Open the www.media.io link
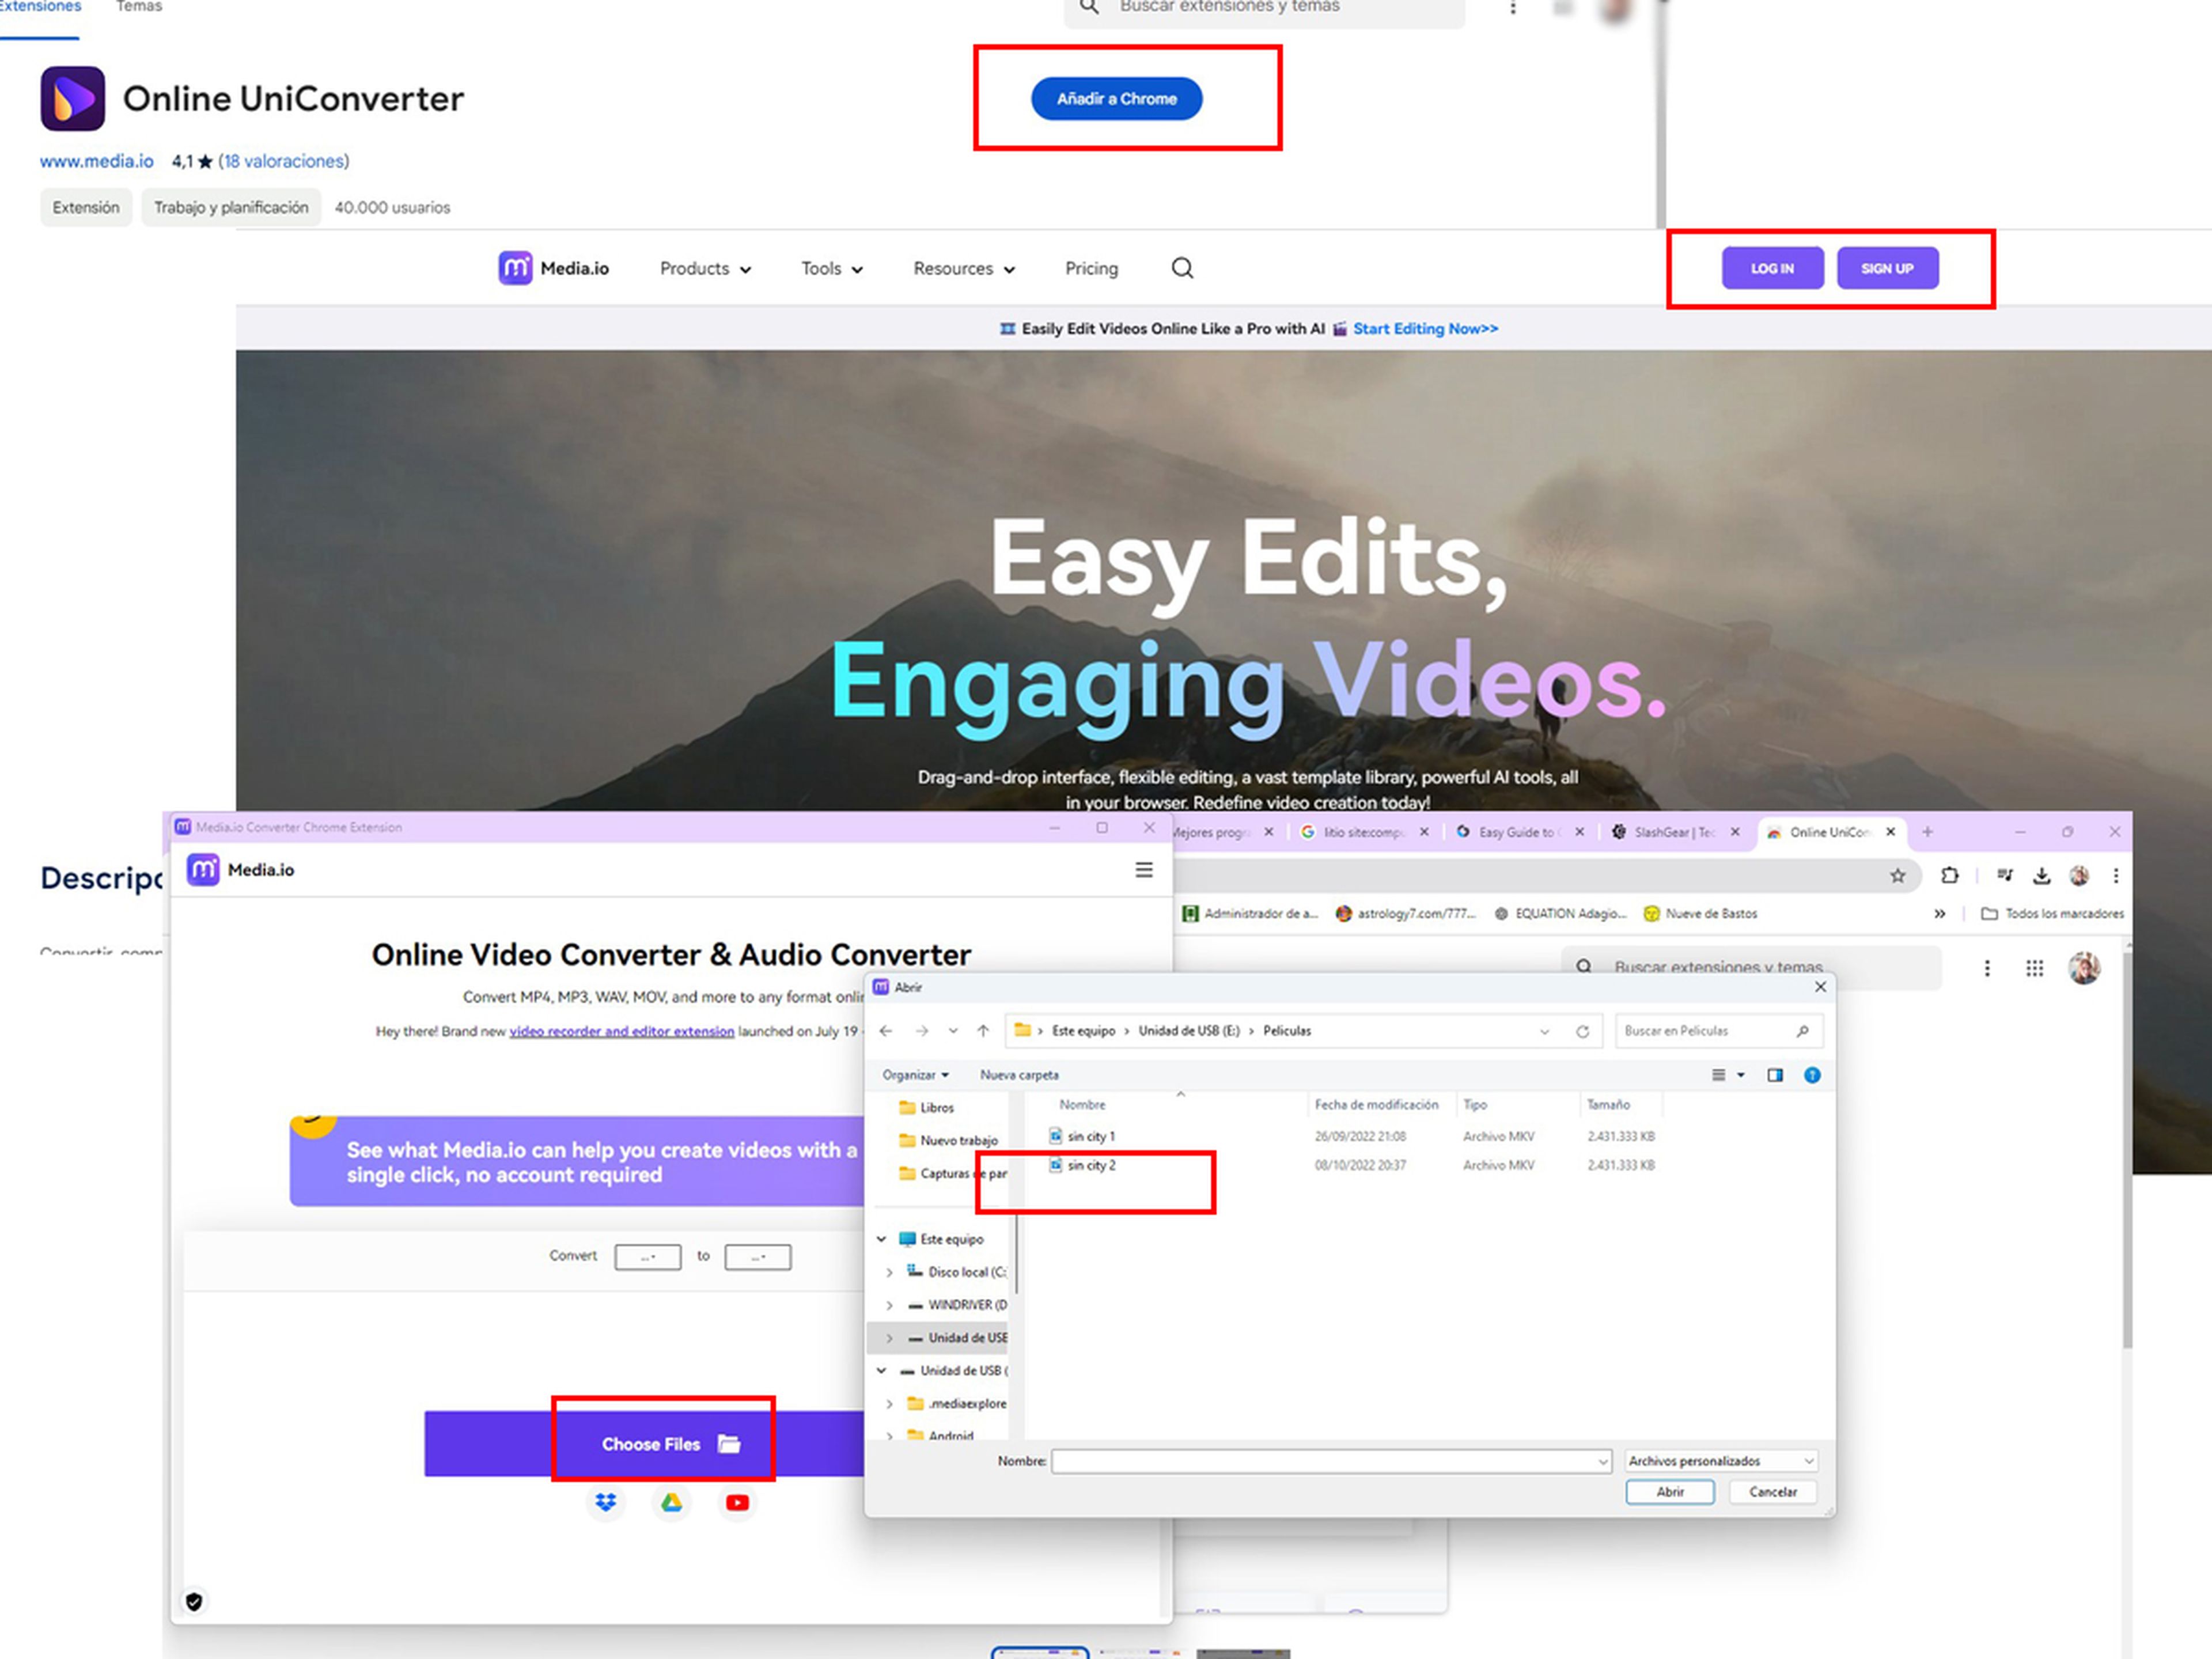 tap(96, 161)
